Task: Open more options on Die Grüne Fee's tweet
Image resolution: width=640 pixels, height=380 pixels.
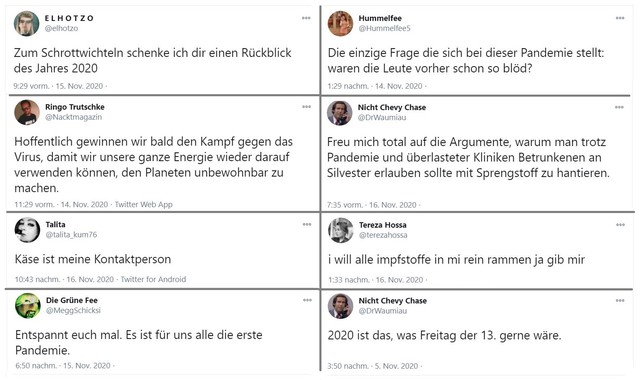Action: click(307, 300)
